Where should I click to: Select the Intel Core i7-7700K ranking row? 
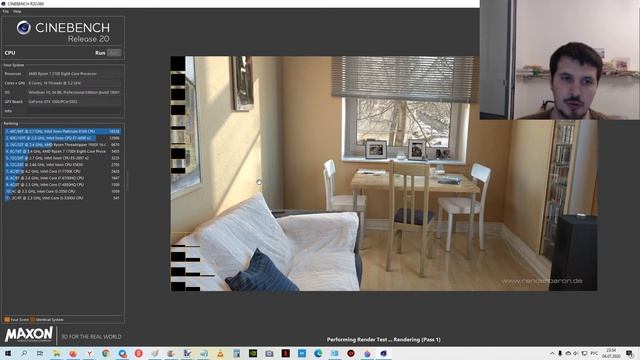63,171
